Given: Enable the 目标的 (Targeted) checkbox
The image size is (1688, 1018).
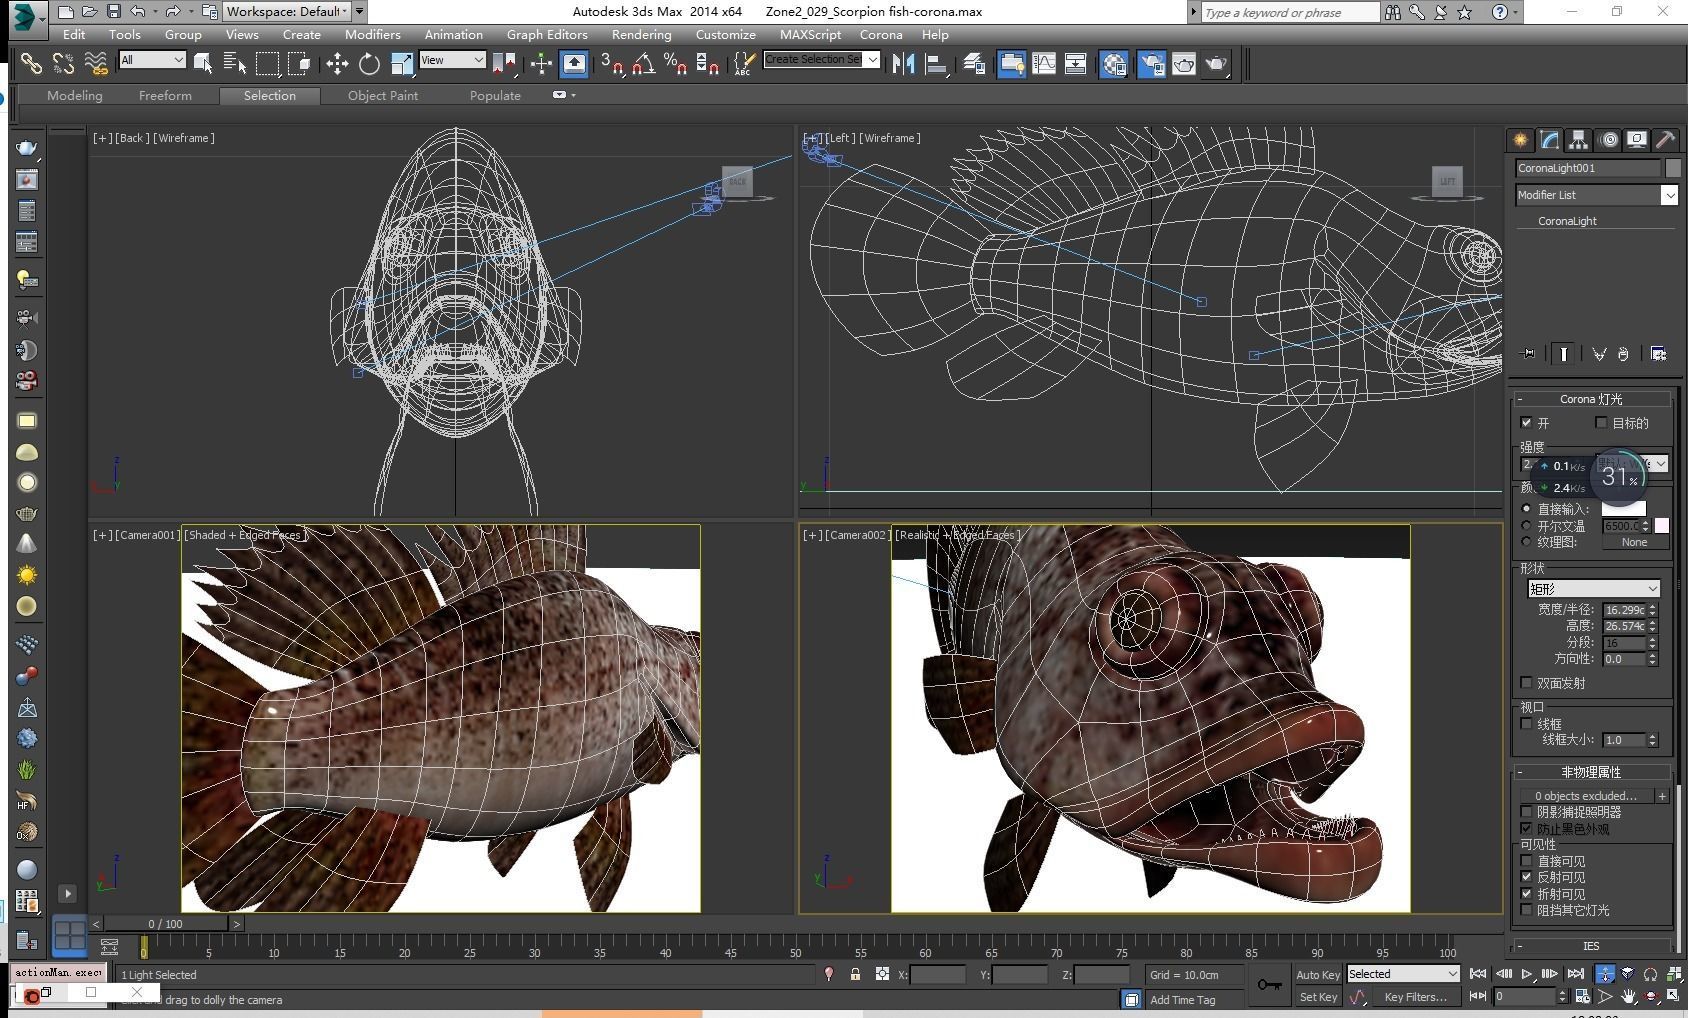Looking at the screenshot, I should [1601, 423].
